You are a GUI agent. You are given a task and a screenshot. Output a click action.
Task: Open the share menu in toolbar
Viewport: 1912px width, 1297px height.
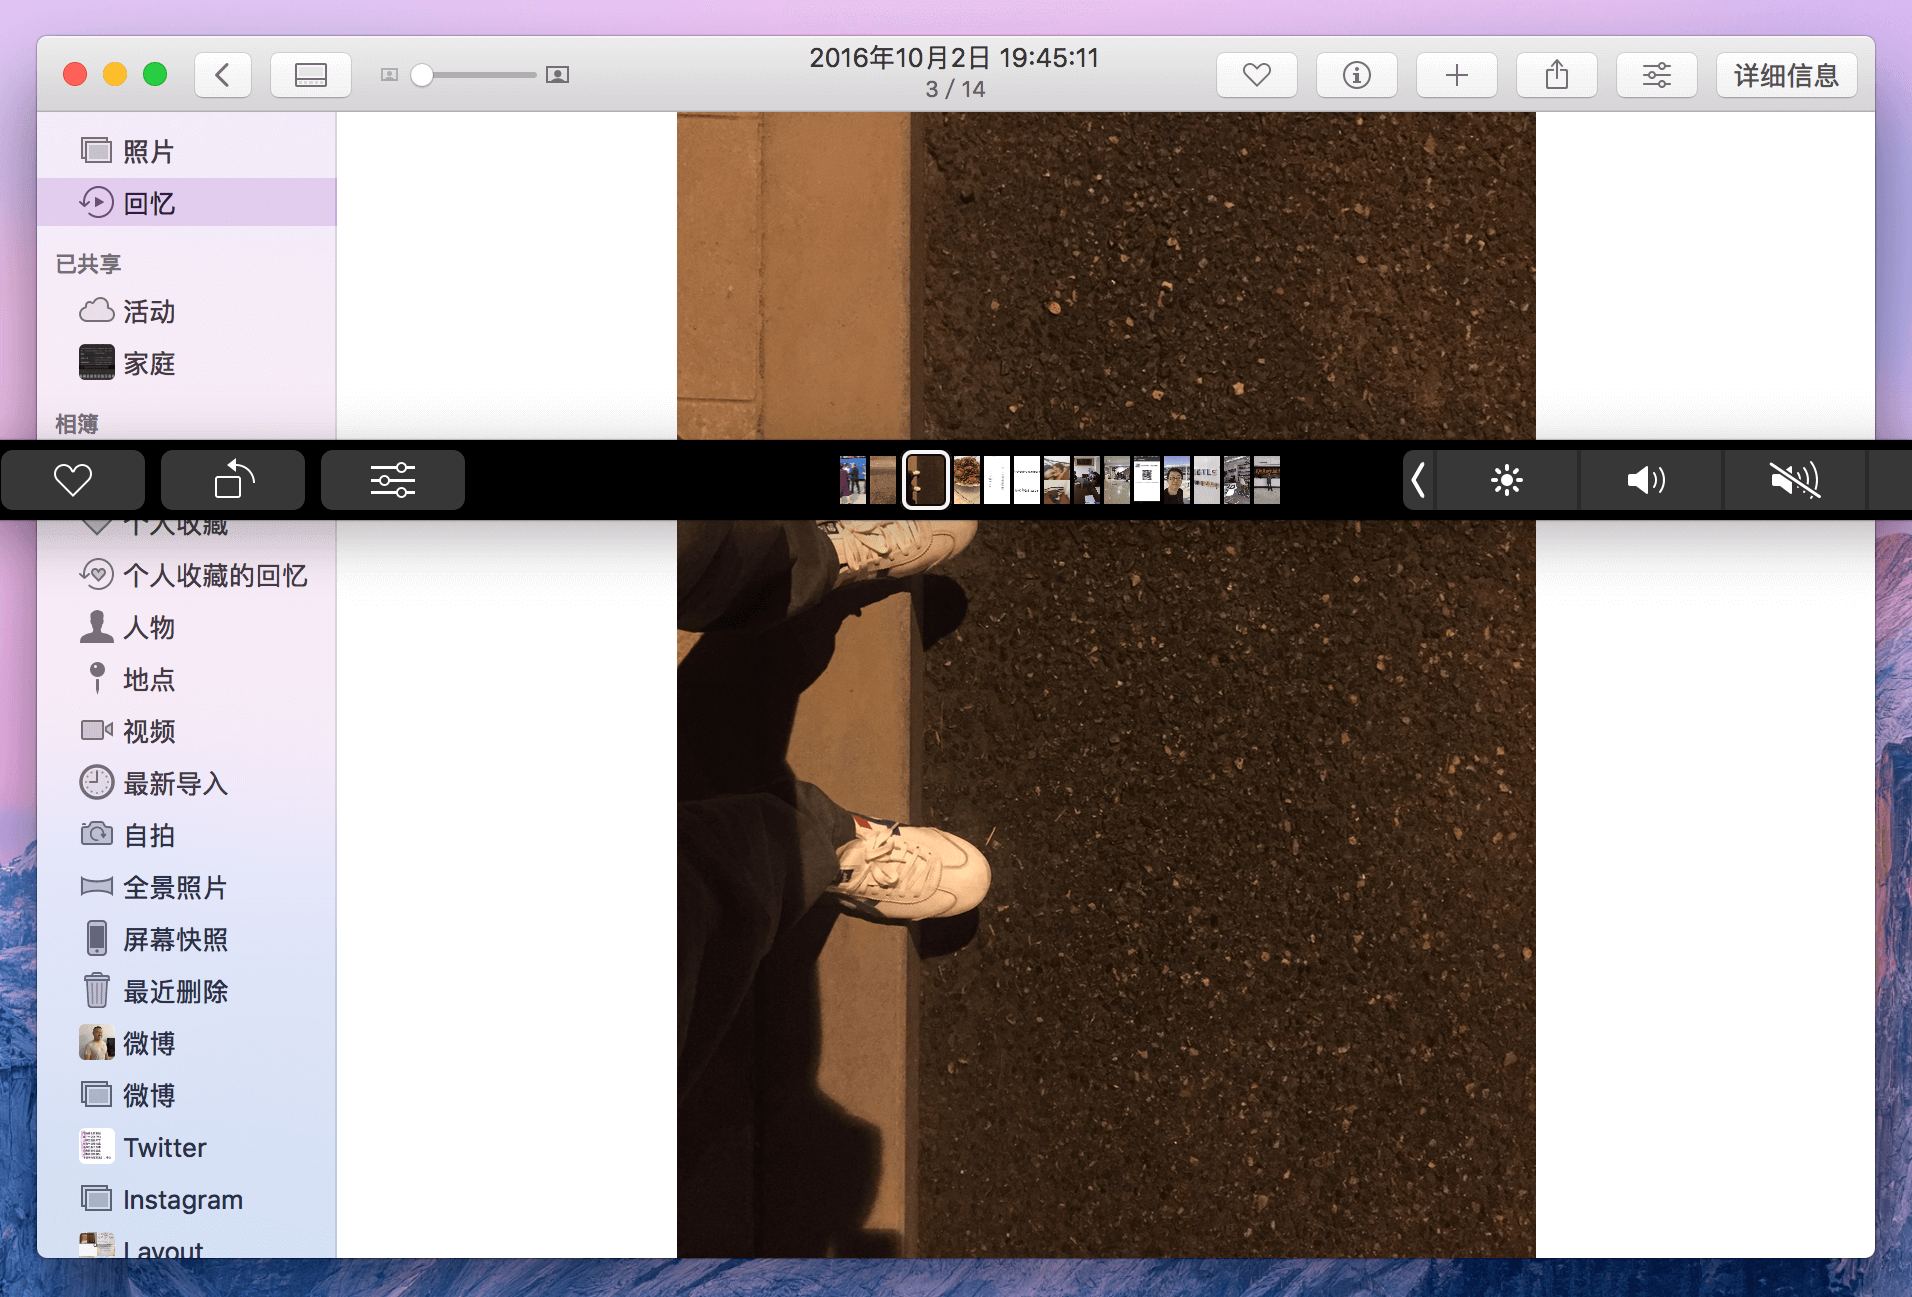coord(1557,75)
